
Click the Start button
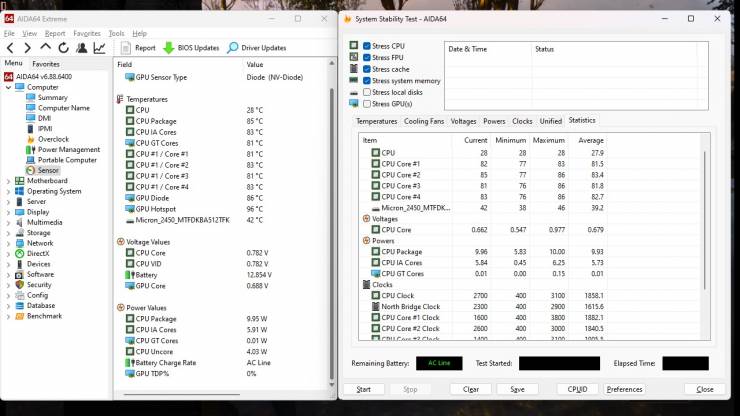(363, 389)
